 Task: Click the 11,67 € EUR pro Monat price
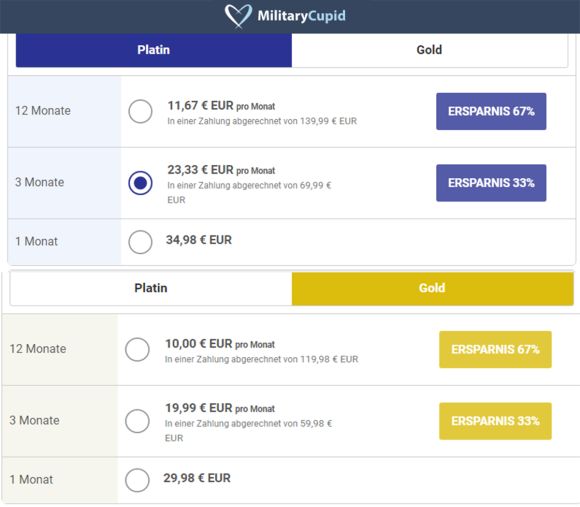tap(221, 106)
